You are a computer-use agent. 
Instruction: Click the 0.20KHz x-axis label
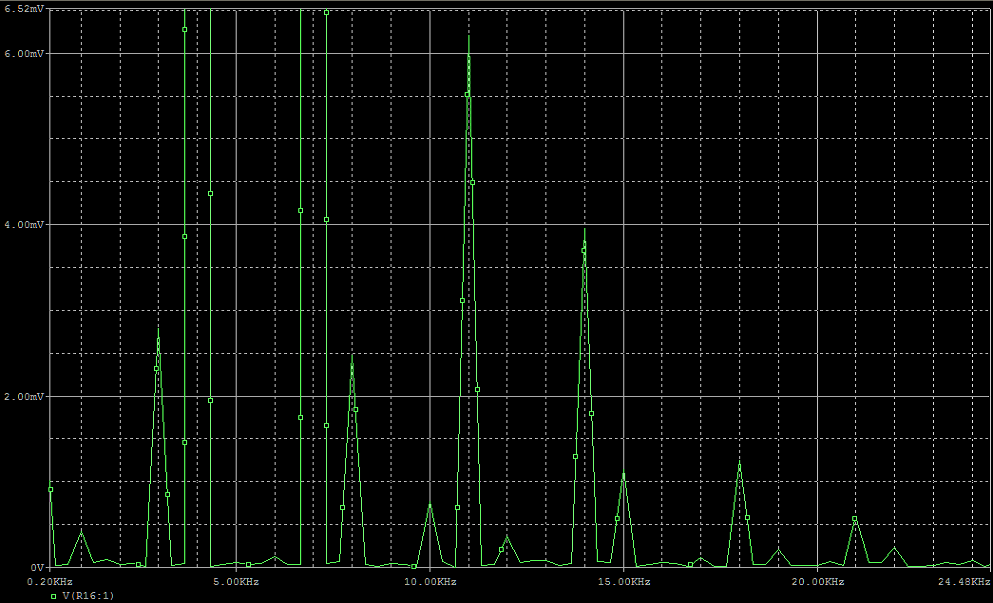(x=51, y=581)
